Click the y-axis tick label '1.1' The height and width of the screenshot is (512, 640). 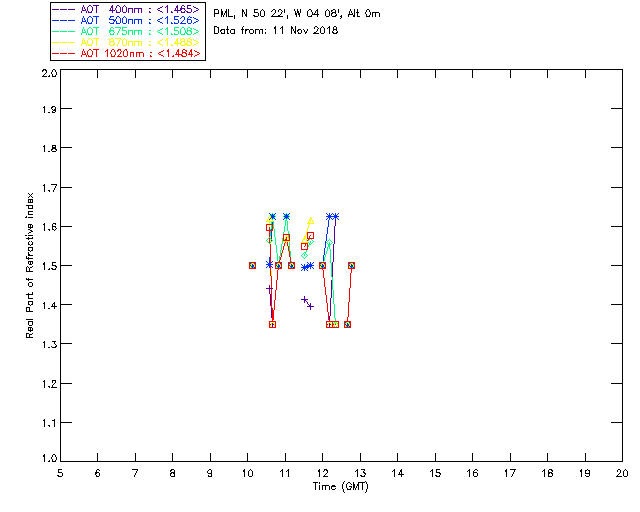click(x=49, y=423)
